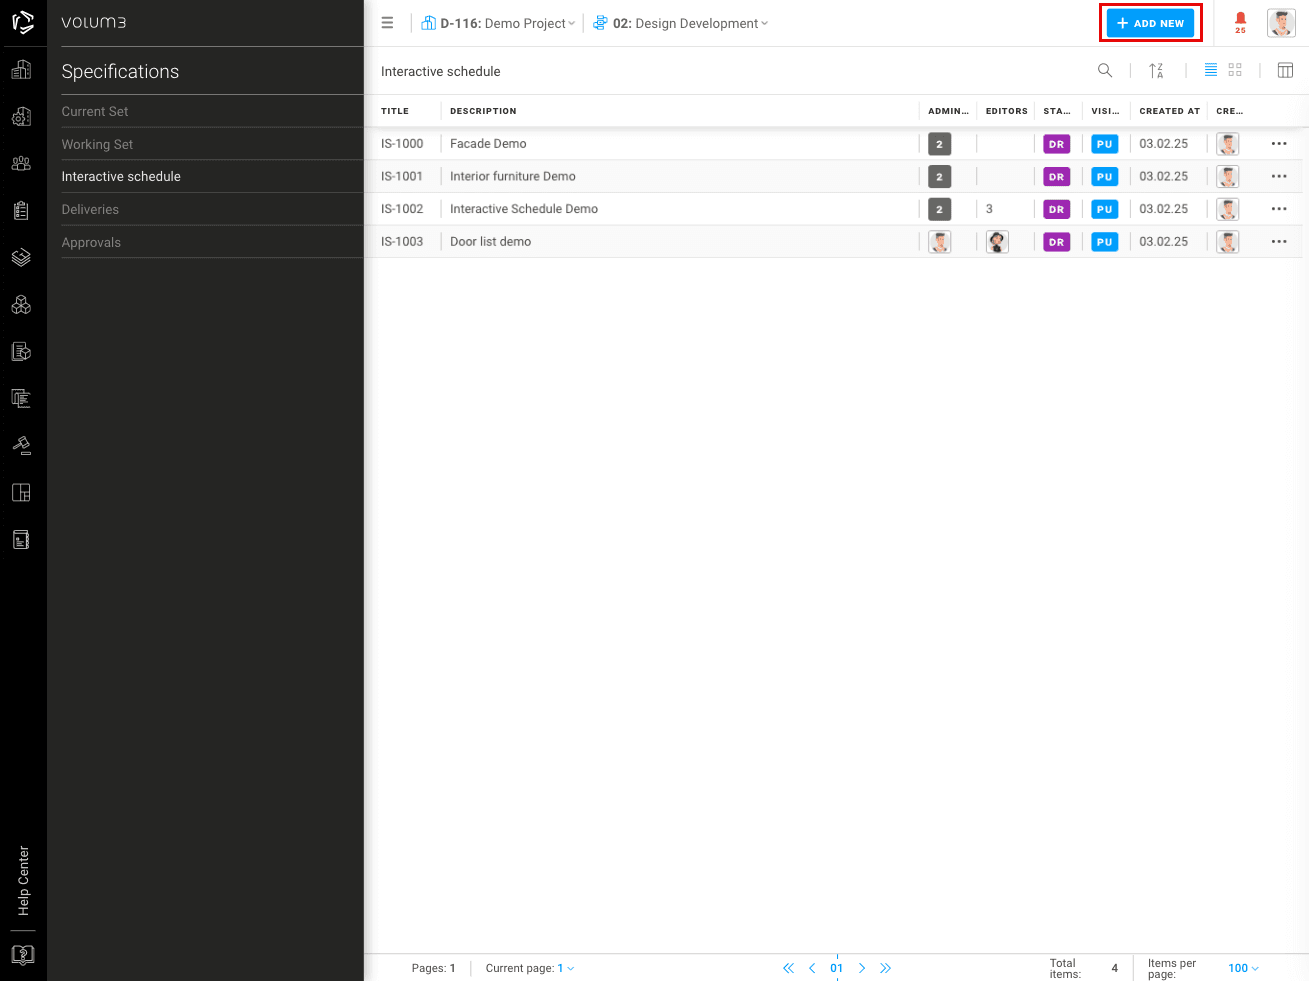Viewport: 1309px width, 981px height.
Task: Sort by the Description column header
Action: click(483, 111)
